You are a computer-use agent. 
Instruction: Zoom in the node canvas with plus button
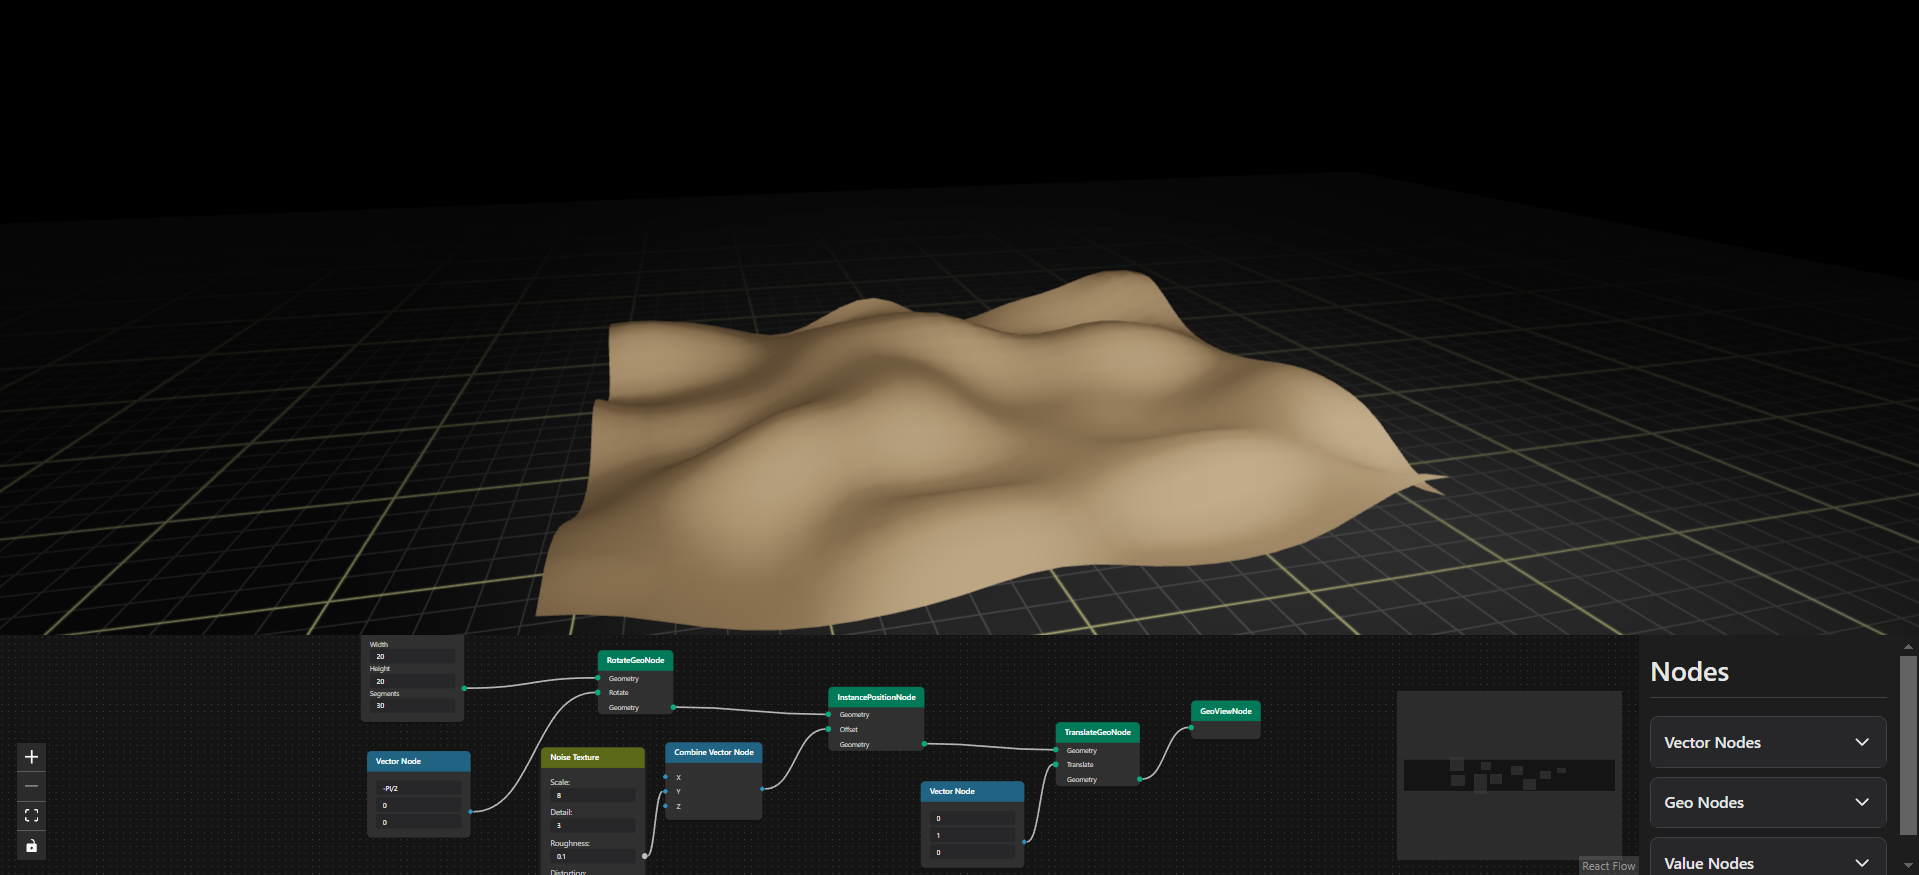click(31, 757)
